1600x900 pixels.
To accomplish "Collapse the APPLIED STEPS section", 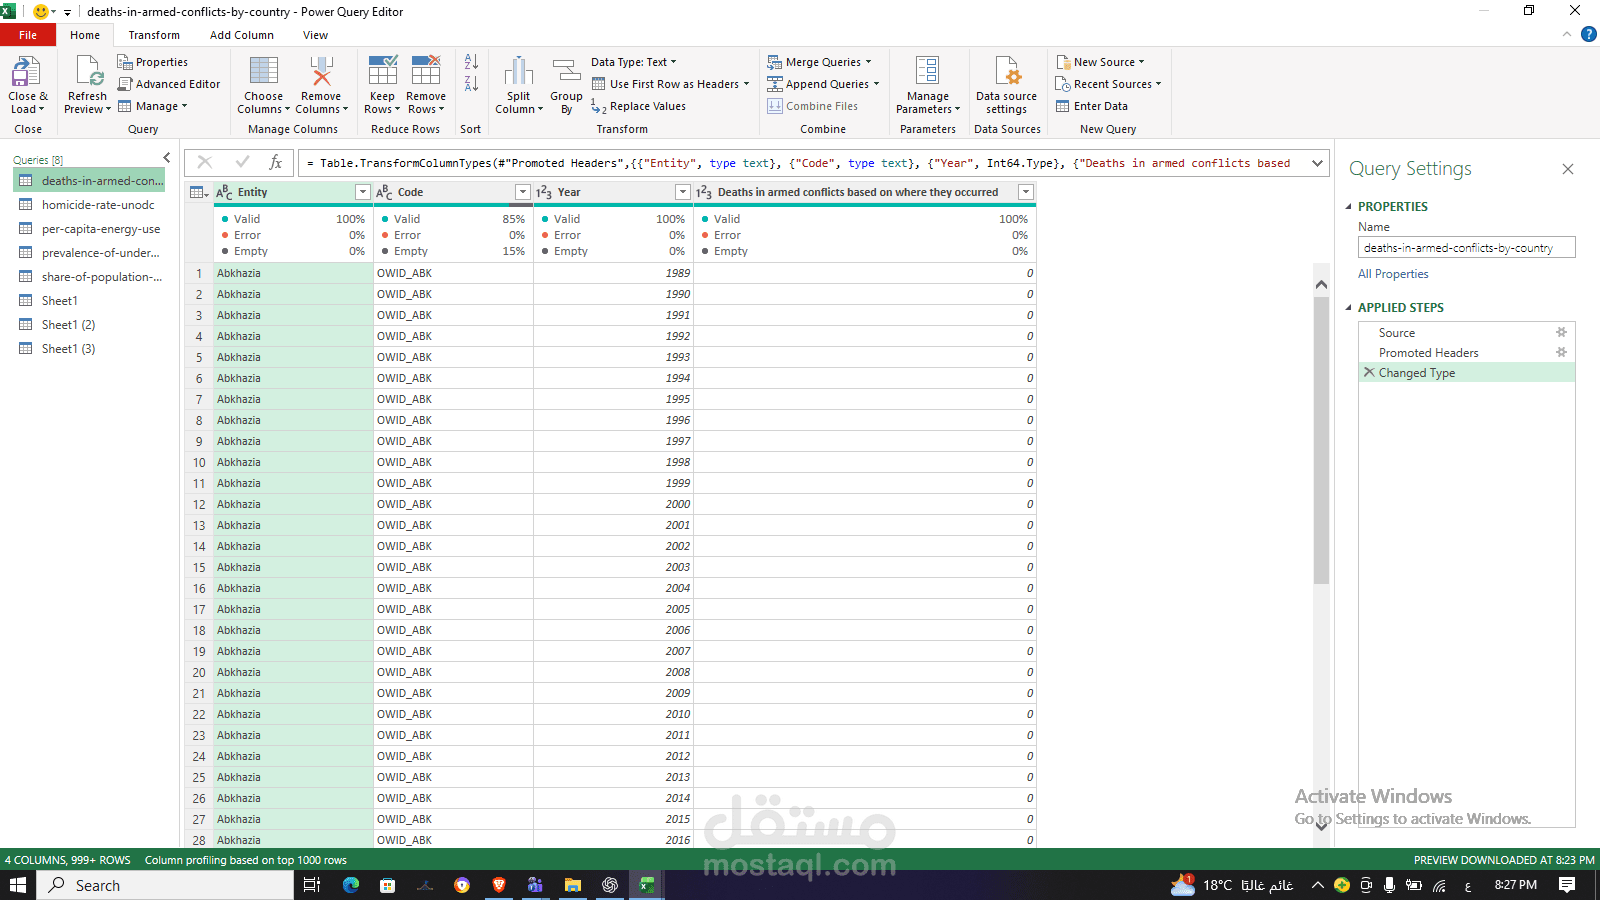I will tap(1348, 307).
